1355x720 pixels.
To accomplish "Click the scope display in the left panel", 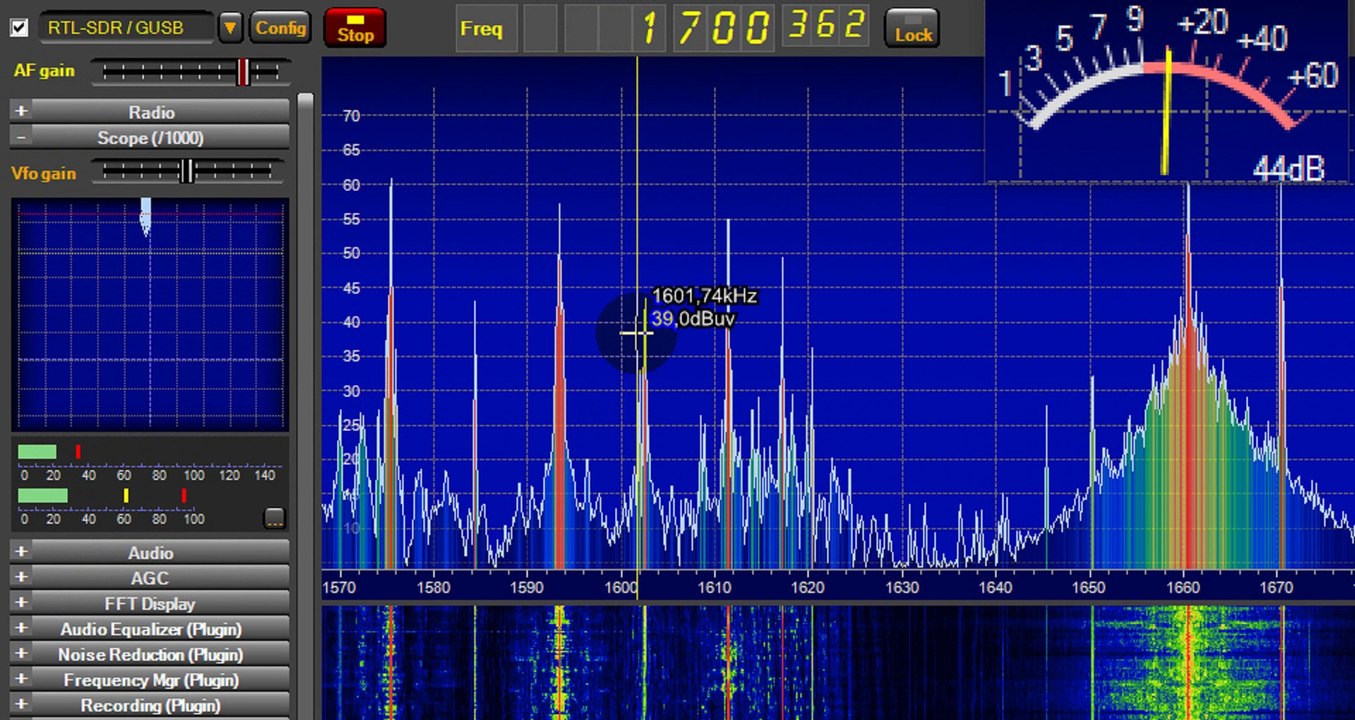I will point(150,314).
